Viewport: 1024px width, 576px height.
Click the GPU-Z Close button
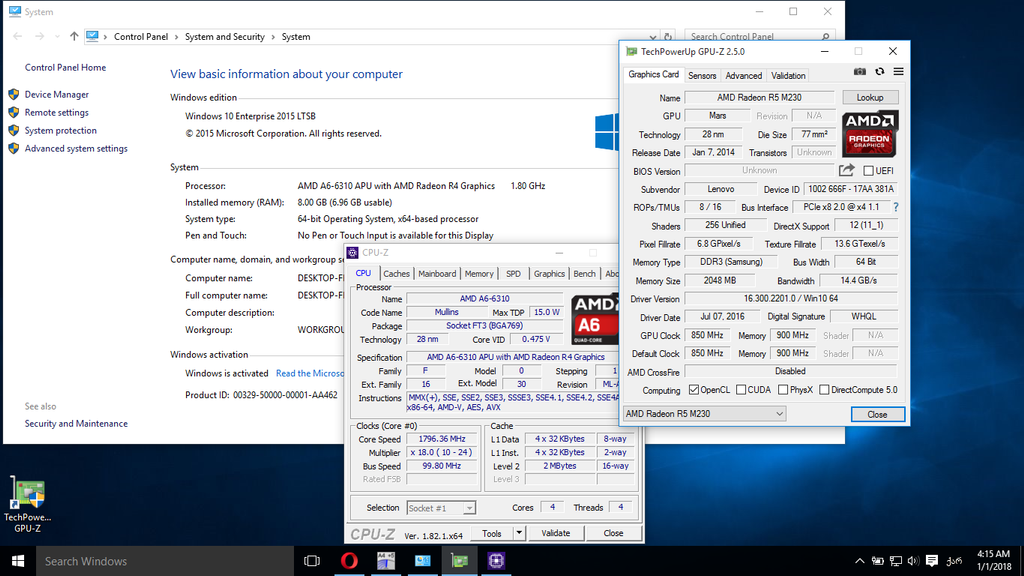[877, 415]
